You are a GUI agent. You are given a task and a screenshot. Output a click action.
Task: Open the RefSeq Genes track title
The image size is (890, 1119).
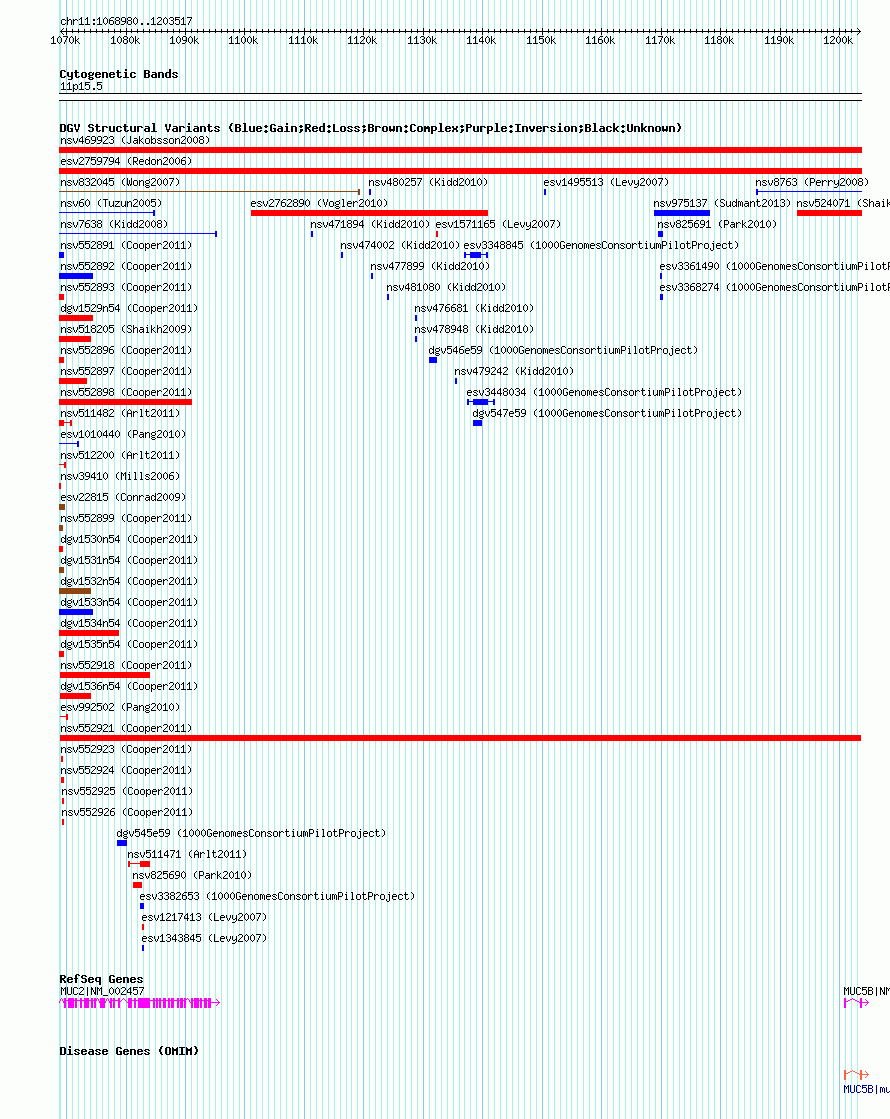tap(101, 980)
